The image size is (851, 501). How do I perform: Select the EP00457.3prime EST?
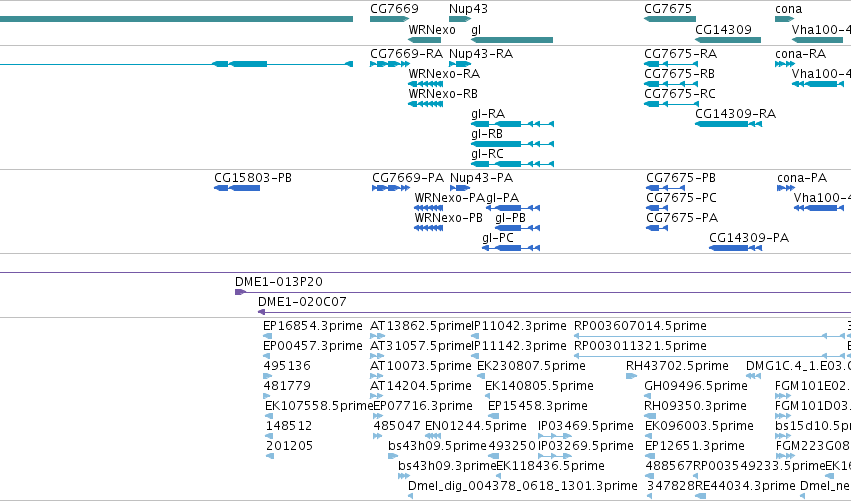(x=268, y=356)
